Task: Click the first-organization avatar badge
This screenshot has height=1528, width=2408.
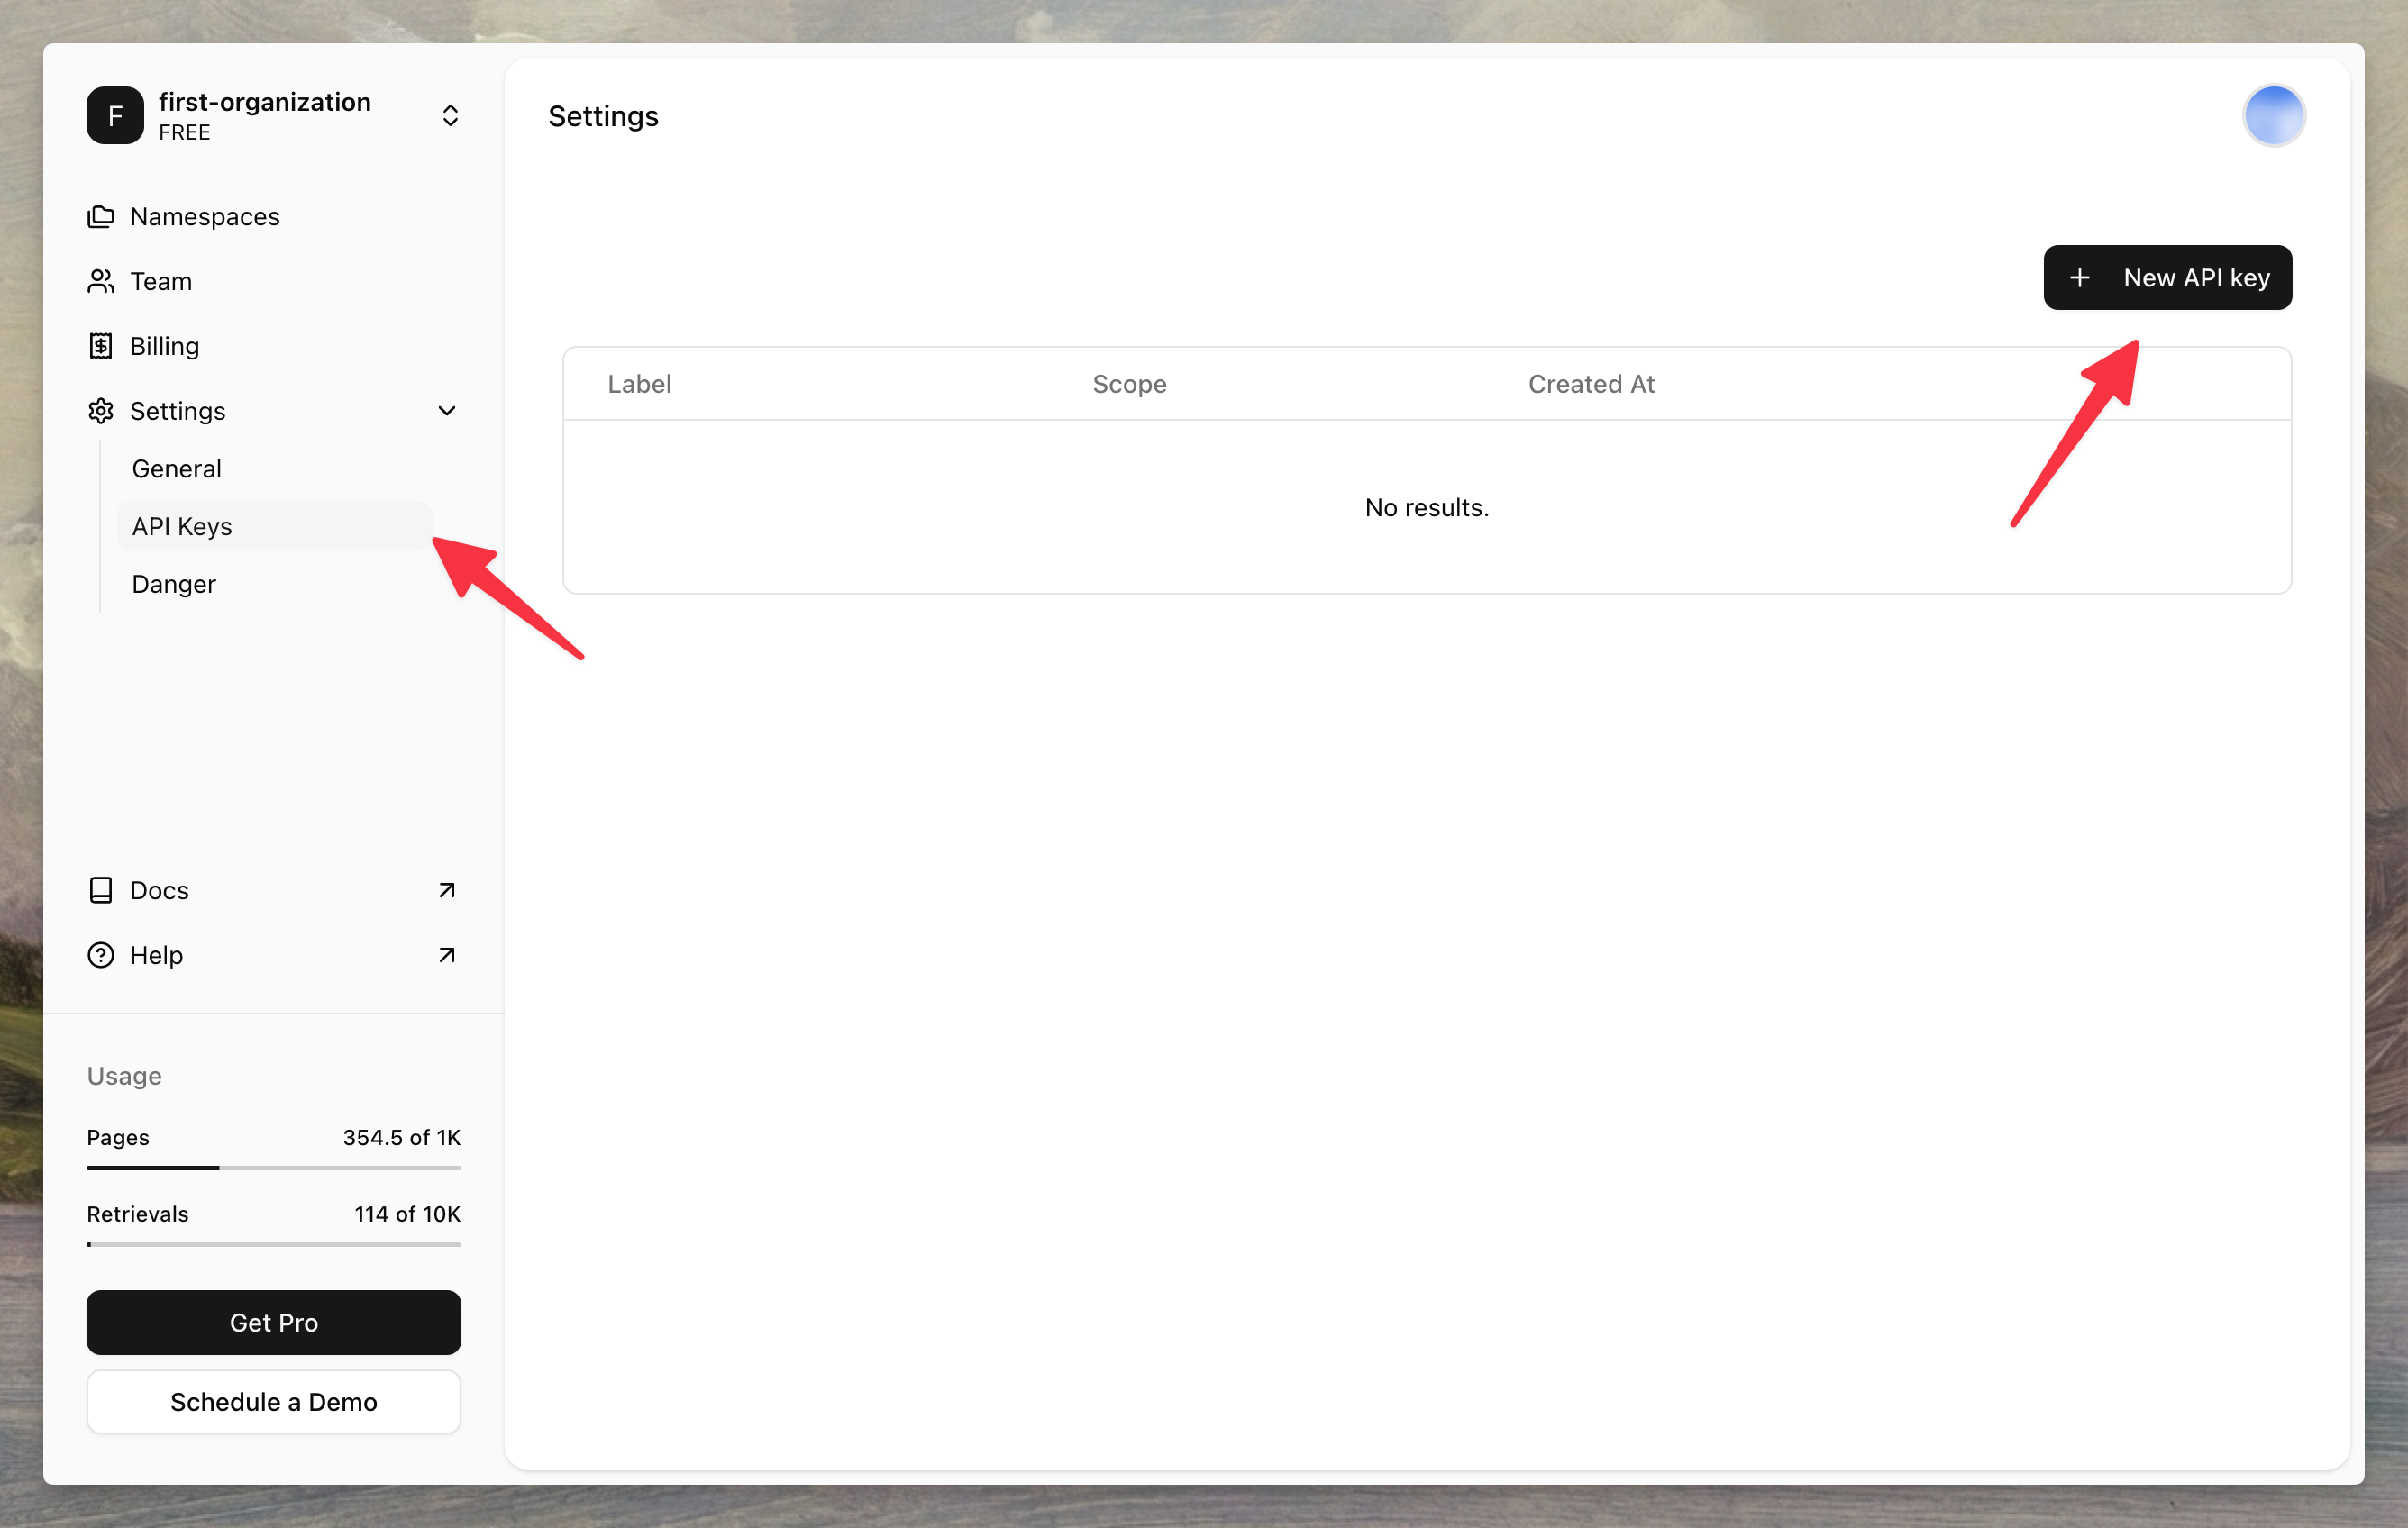Action: 114,115
